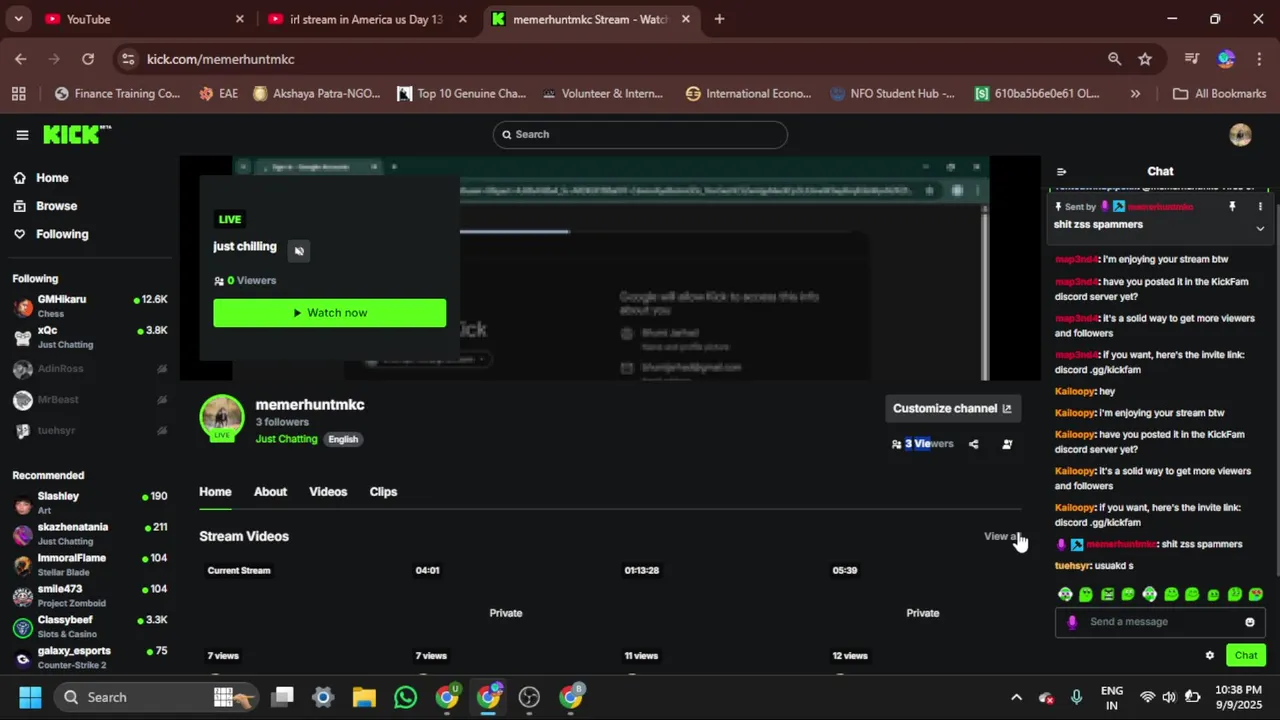The height and width of the screenshot is (720, 1280).
Task: Open AdinRoss offline channel
Action: click(x=90, y=369)
